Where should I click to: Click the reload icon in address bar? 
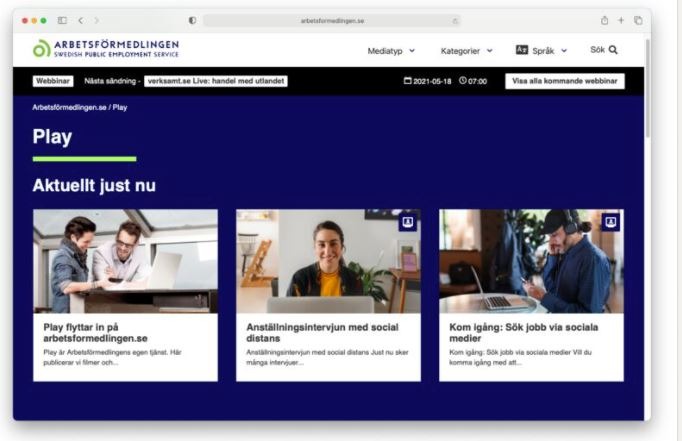(456, 20)
